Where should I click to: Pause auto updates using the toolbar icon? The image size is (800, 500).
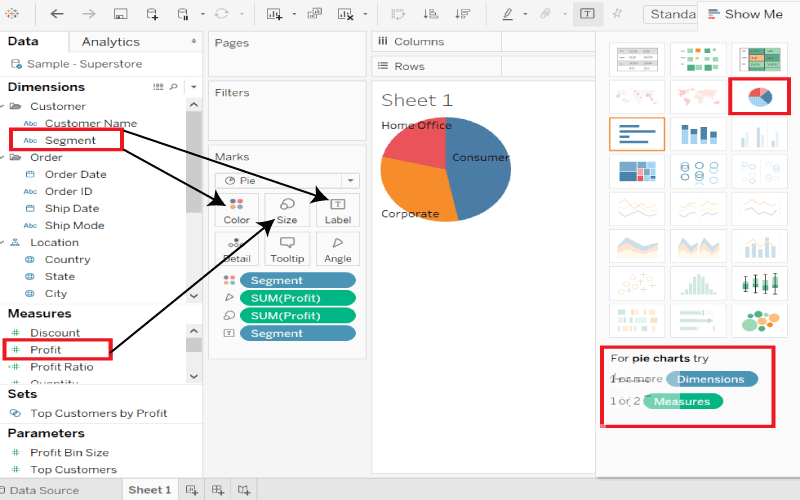[183, 14]
